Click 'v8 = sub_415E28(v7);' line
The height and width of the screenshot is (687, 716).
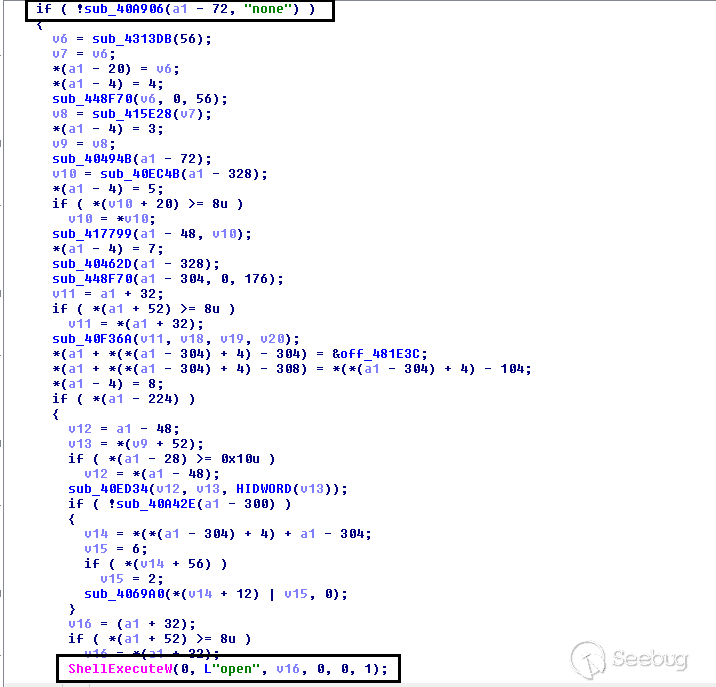point(132,114)
